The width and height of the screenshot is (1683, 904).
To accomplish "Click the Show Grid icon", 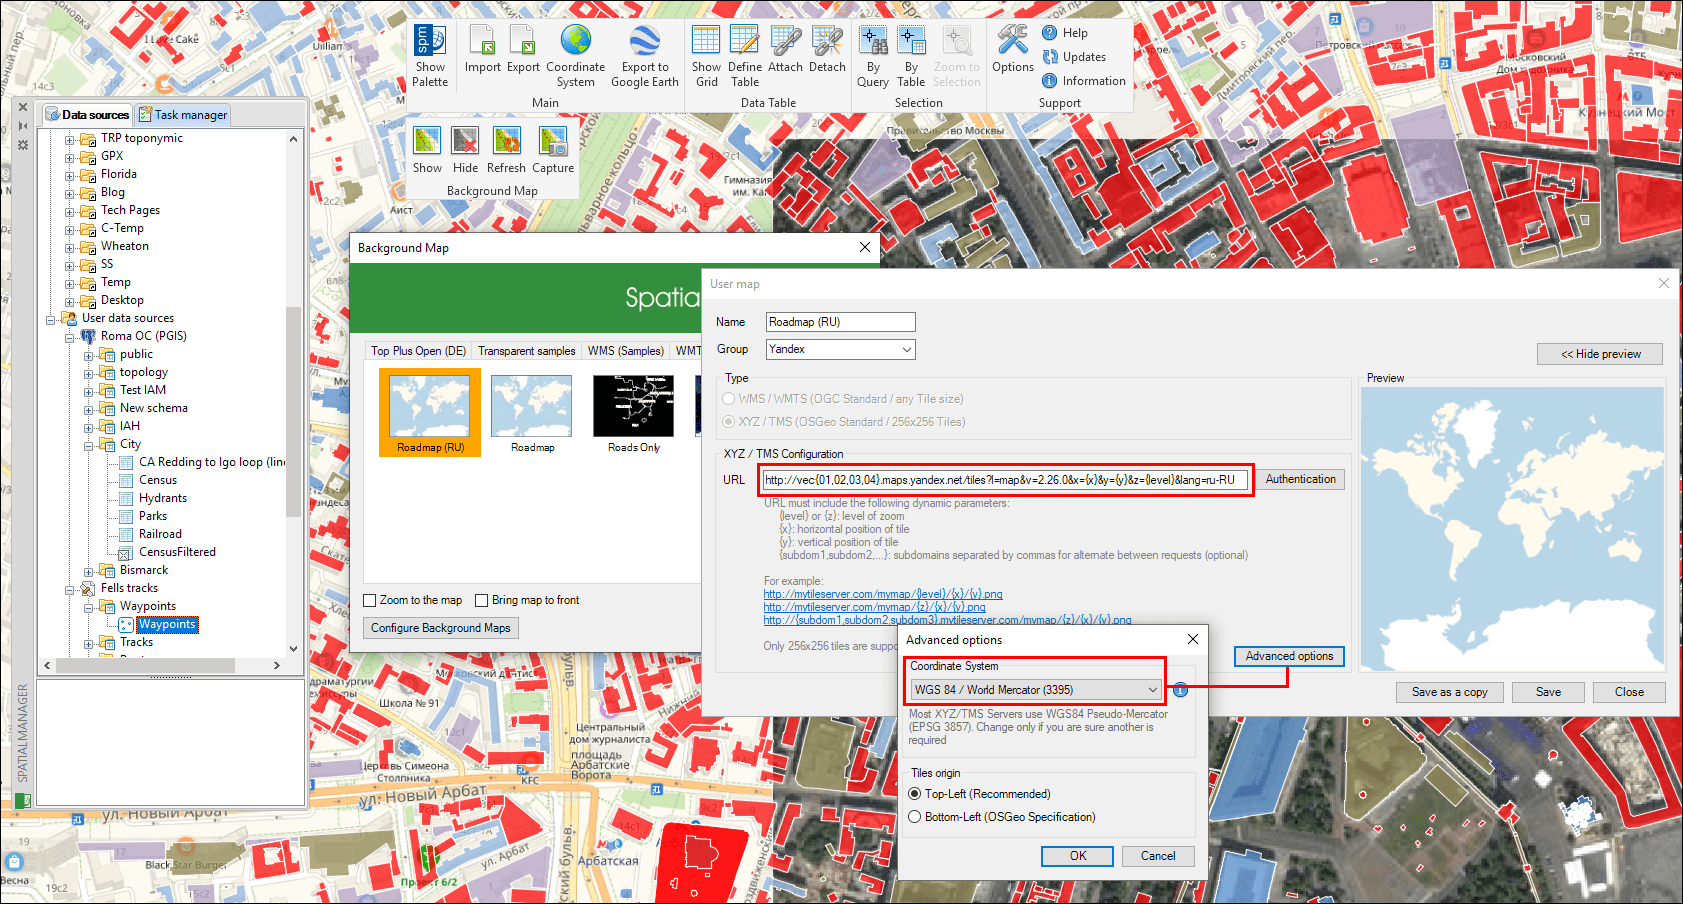I will 706,40.
